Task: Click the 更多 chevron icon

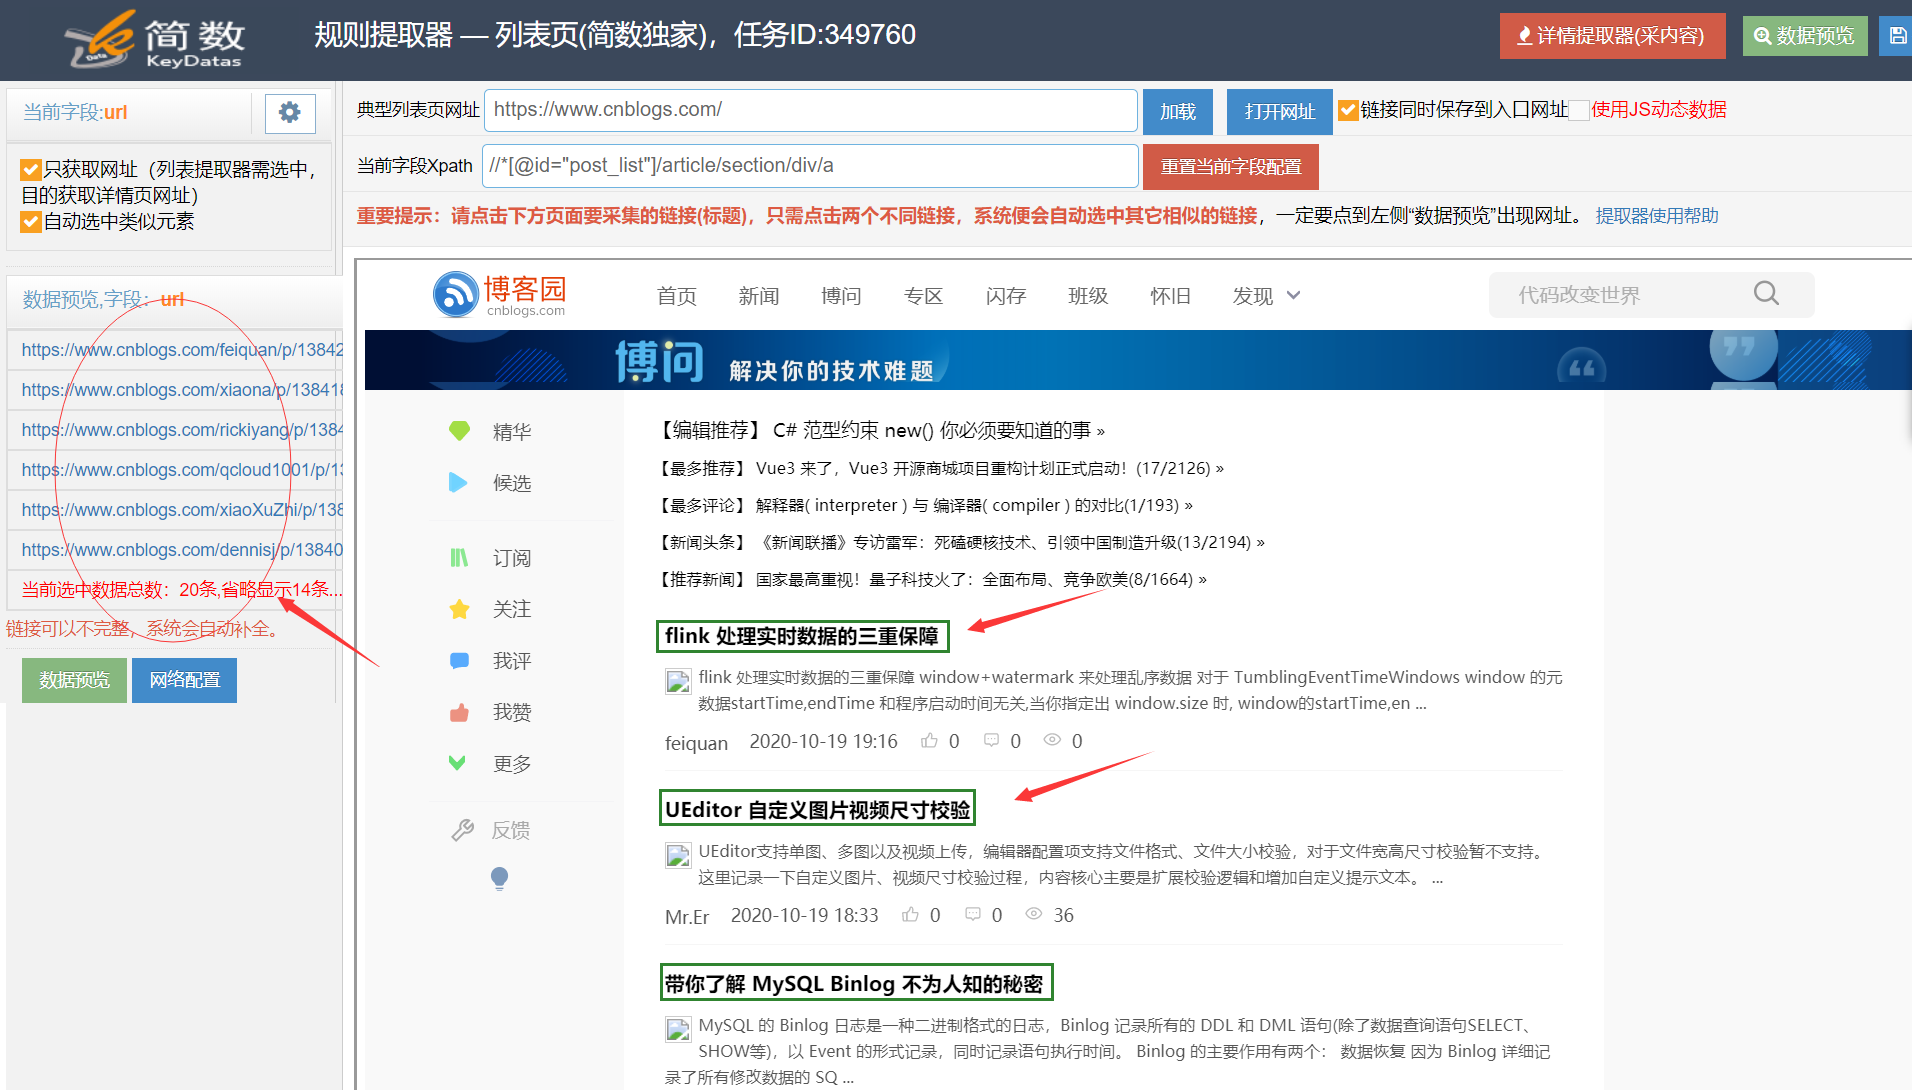Action: pos(458,763)
